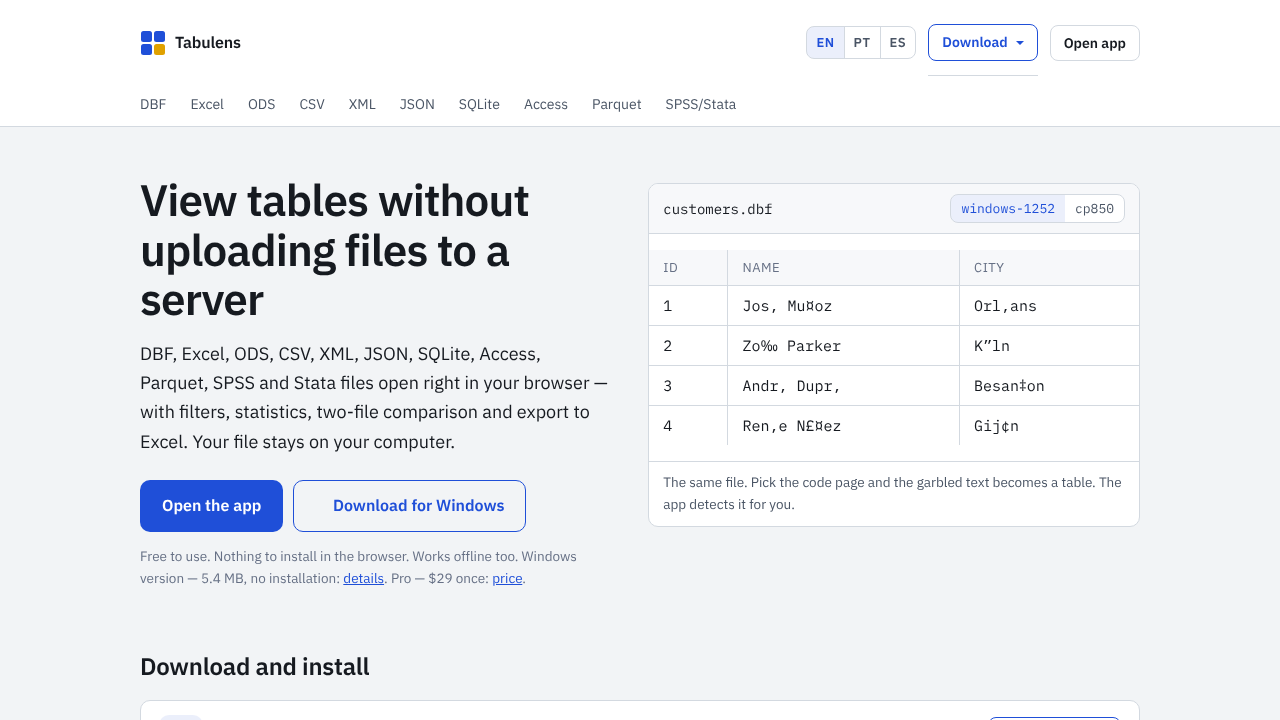Click the customers.dbf file name

click(x=718, y=209)
